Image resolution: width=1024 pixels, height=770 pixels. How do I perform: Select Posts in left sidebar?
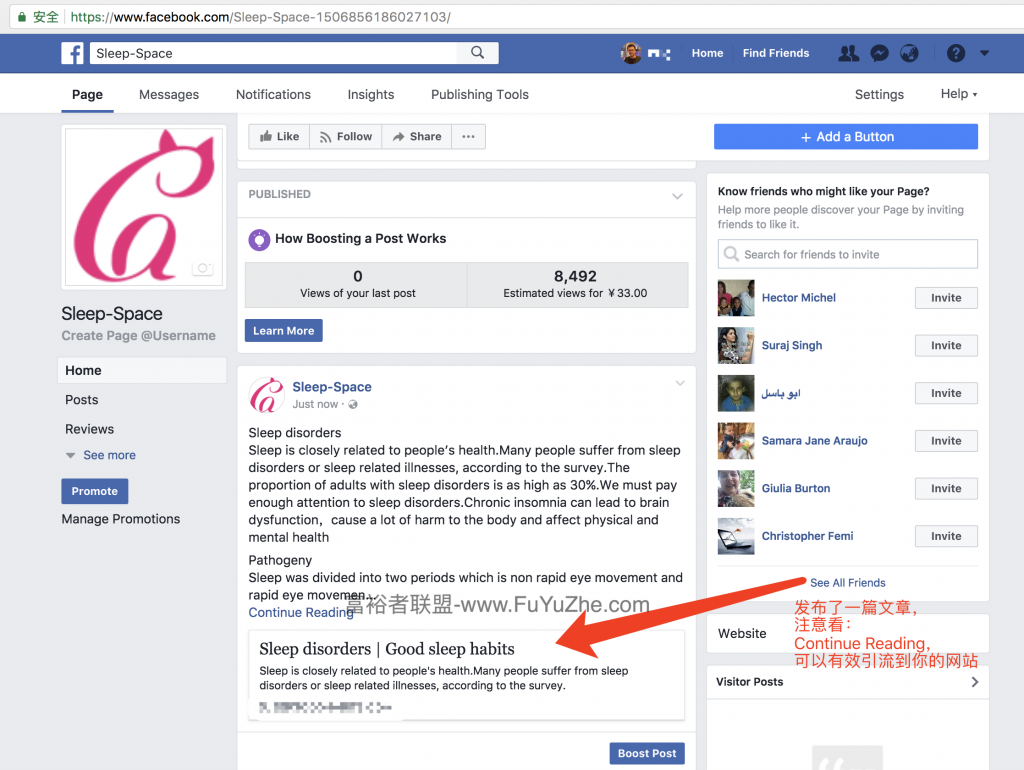(82, 400)
